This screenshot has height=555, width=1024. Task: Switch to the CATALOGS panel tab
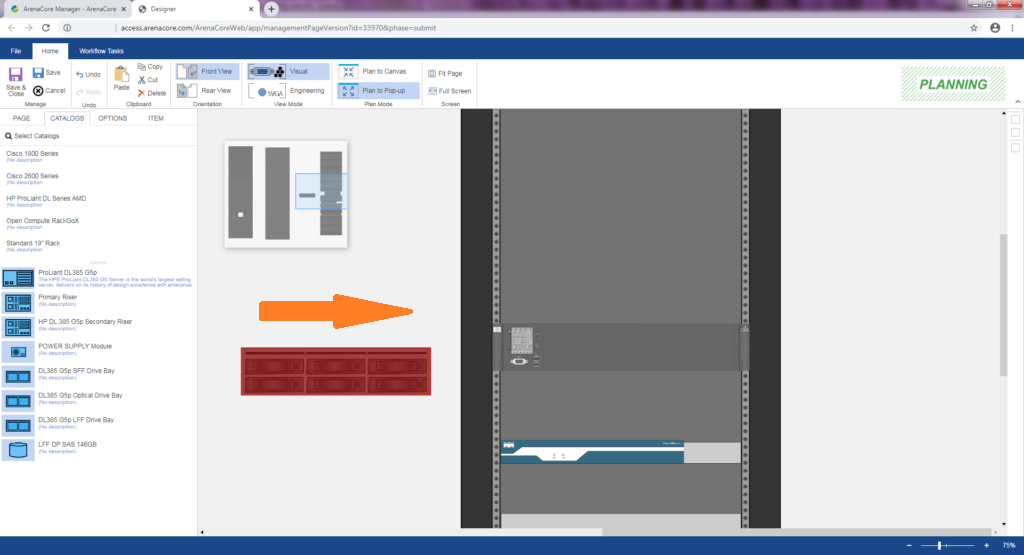[67, 118]
